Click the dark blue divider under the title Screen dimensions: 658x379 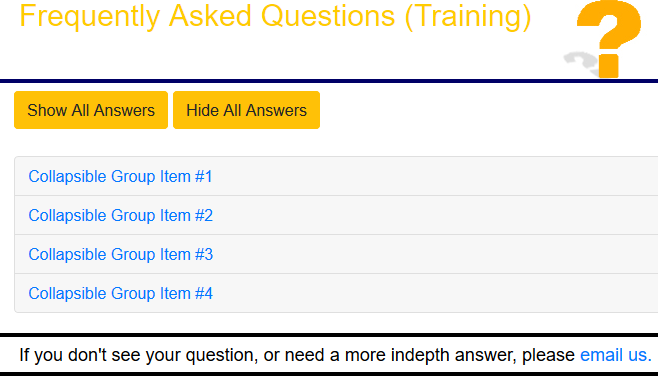pos(329,81)
